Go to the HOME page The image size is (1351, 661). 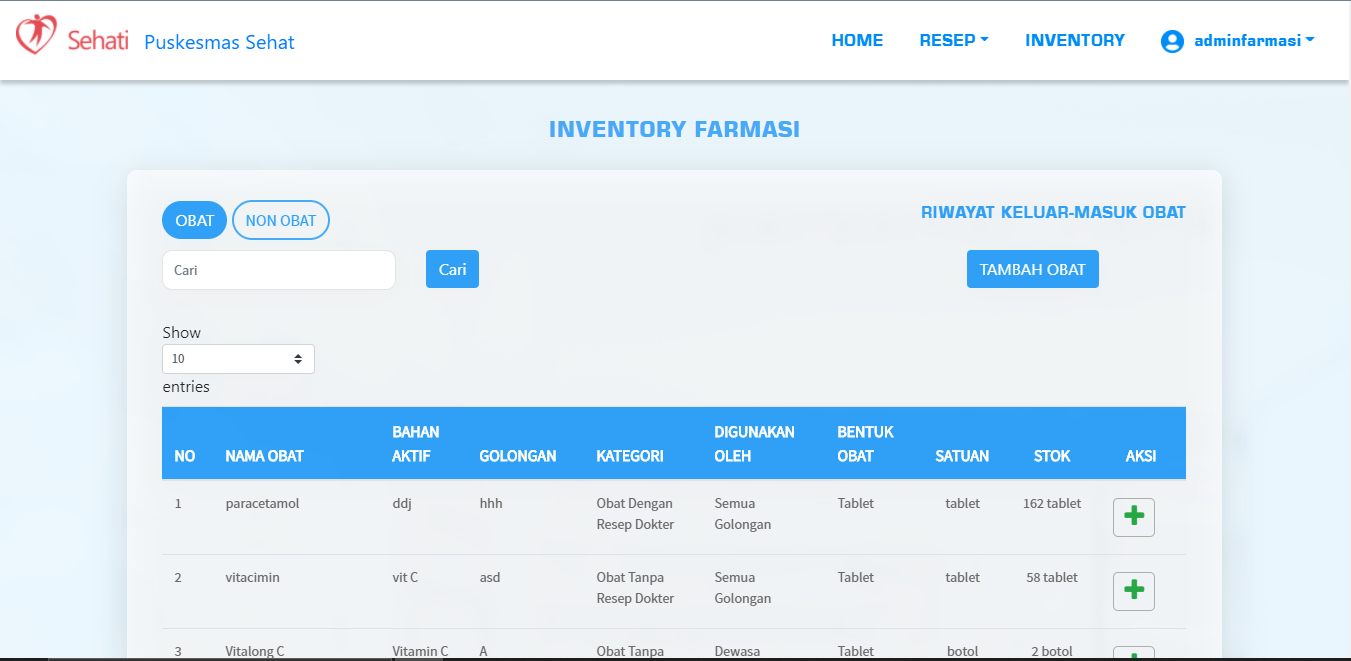(x=857, y=41)
